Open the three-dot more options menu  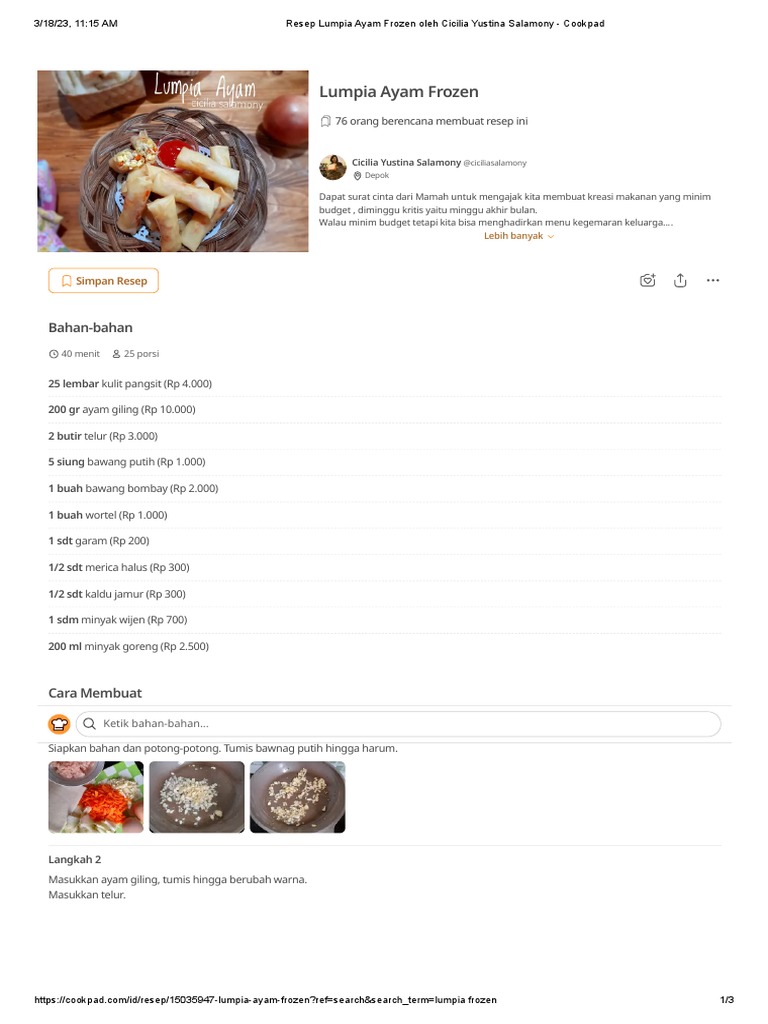pyautogui.click(x=712, y=281)
